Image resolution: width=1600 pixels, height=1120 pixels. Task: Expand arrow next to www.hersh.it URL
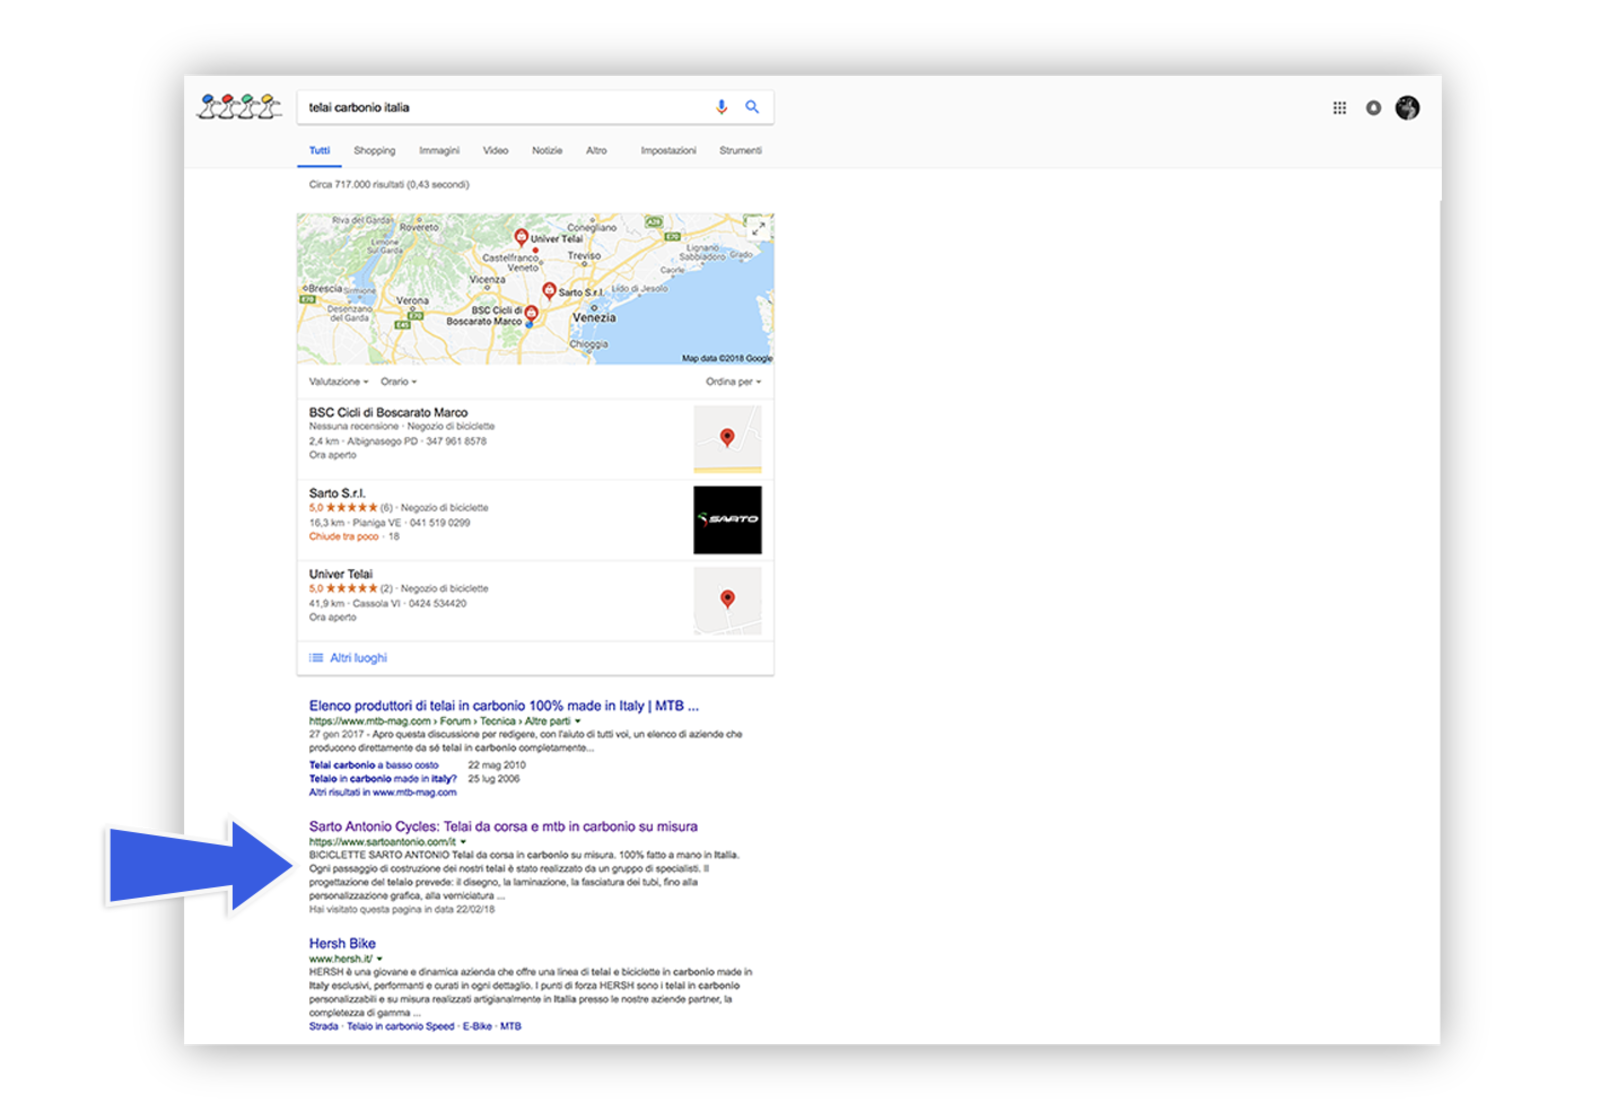tap(380, 959)
